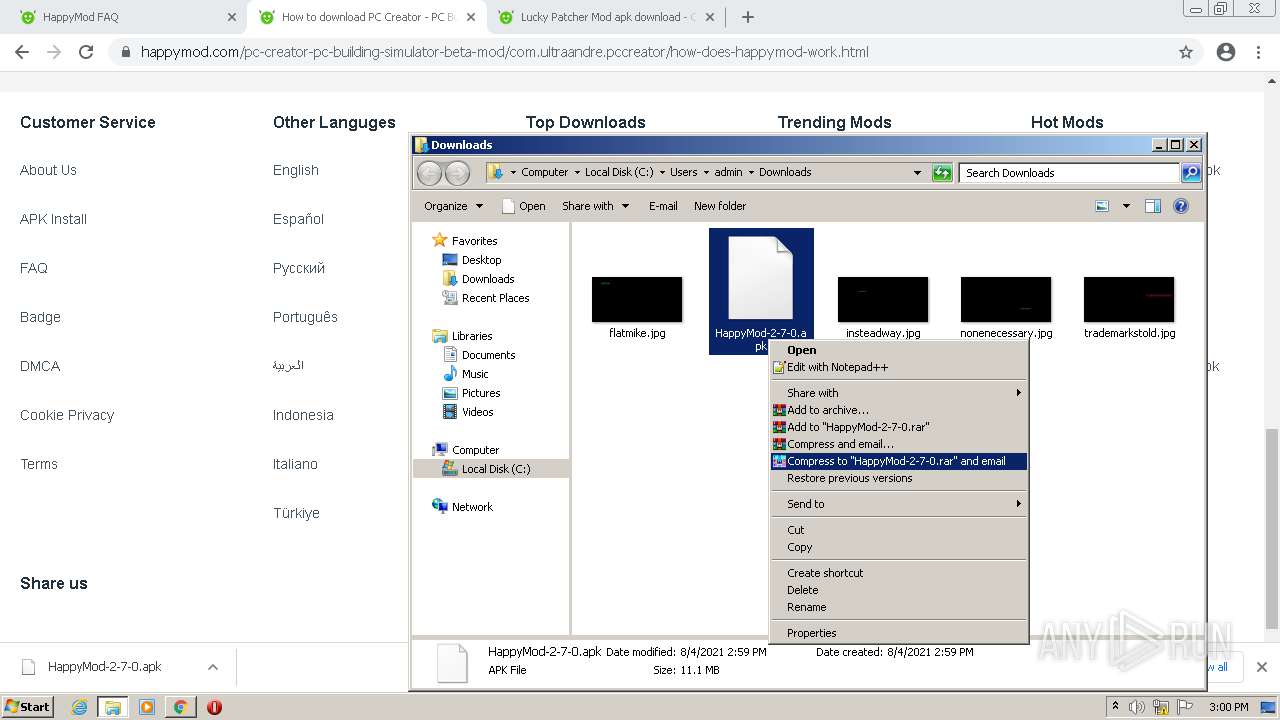This screenshot has height=720, width=1280.
Task: Click Windows Start button
Action: coord(28,707)
